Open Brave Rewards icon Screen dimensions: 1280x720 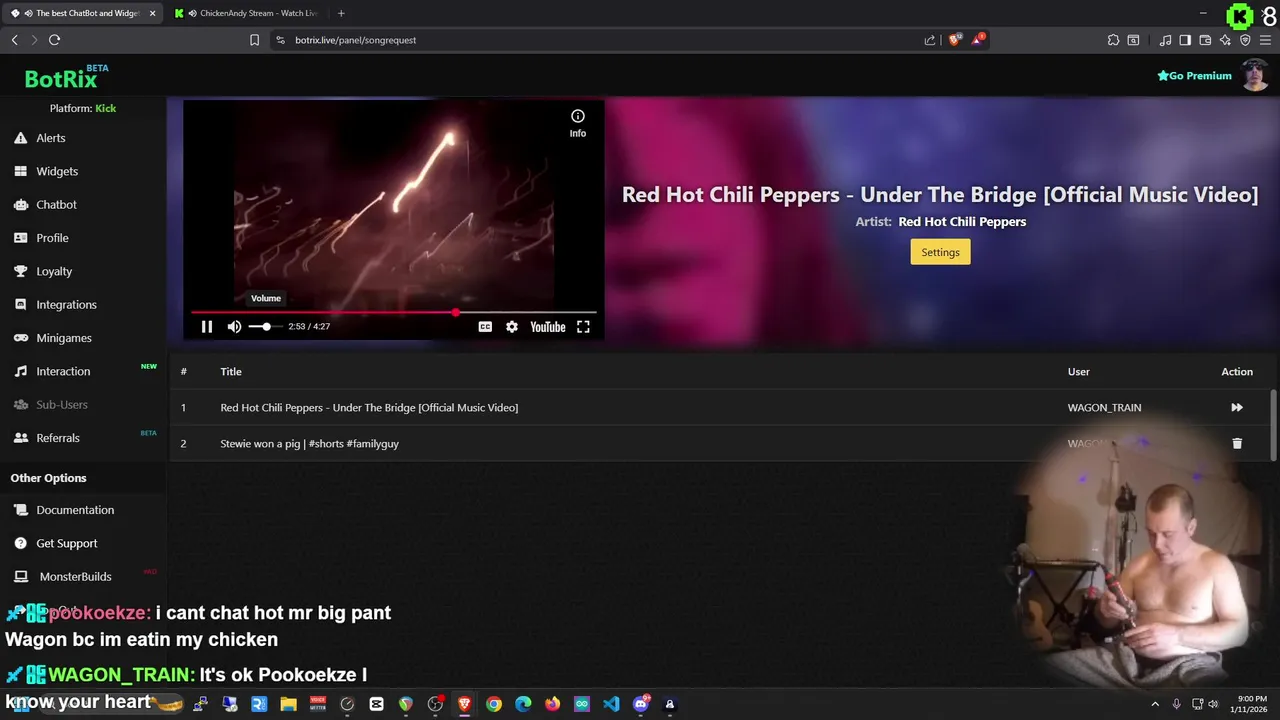coord(979,40)
